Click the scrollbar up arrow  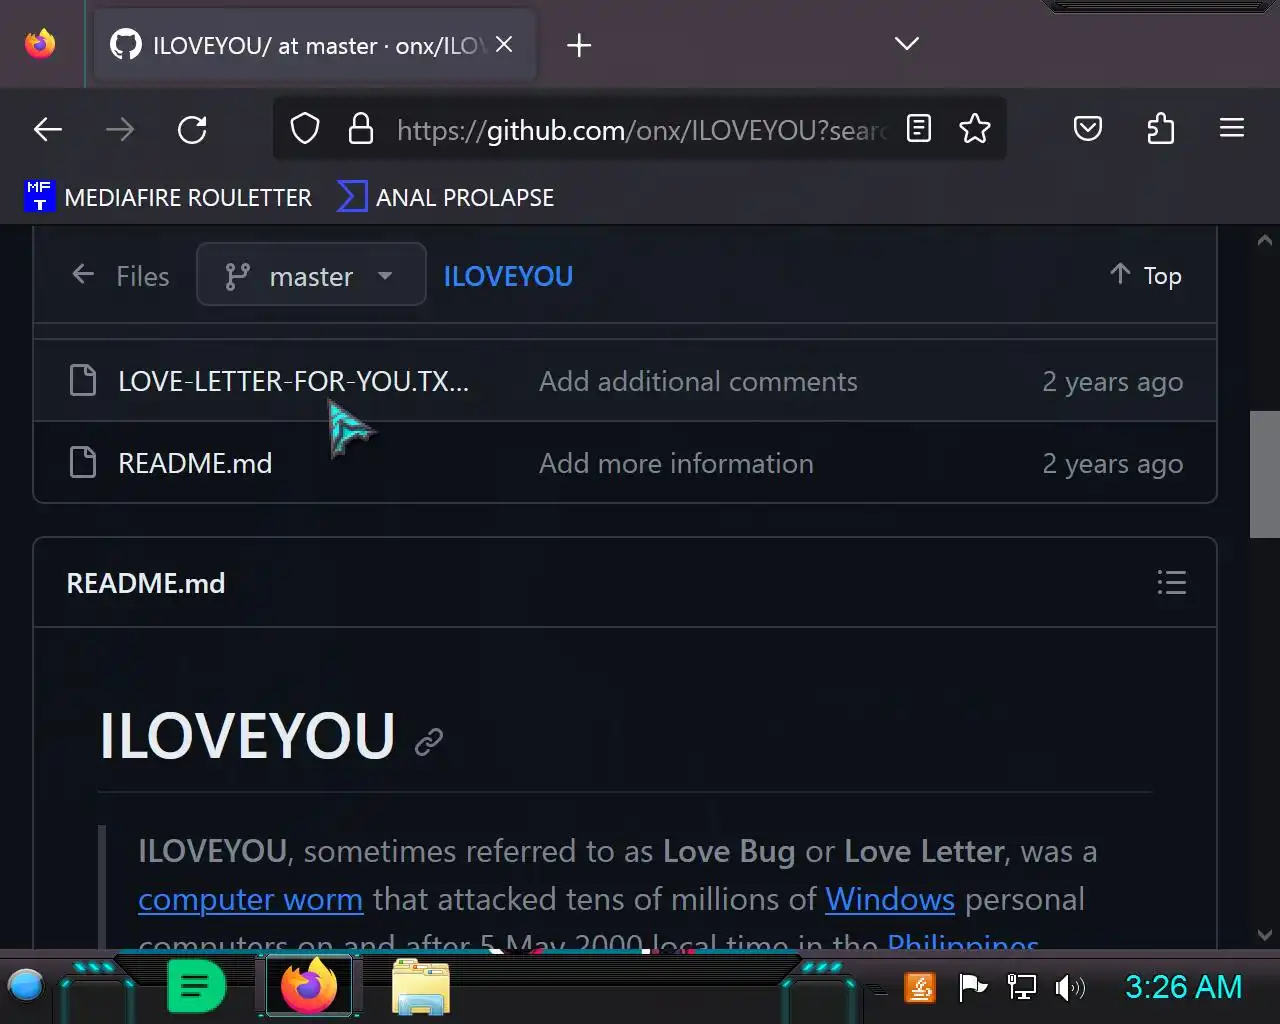coord(1264,240)
